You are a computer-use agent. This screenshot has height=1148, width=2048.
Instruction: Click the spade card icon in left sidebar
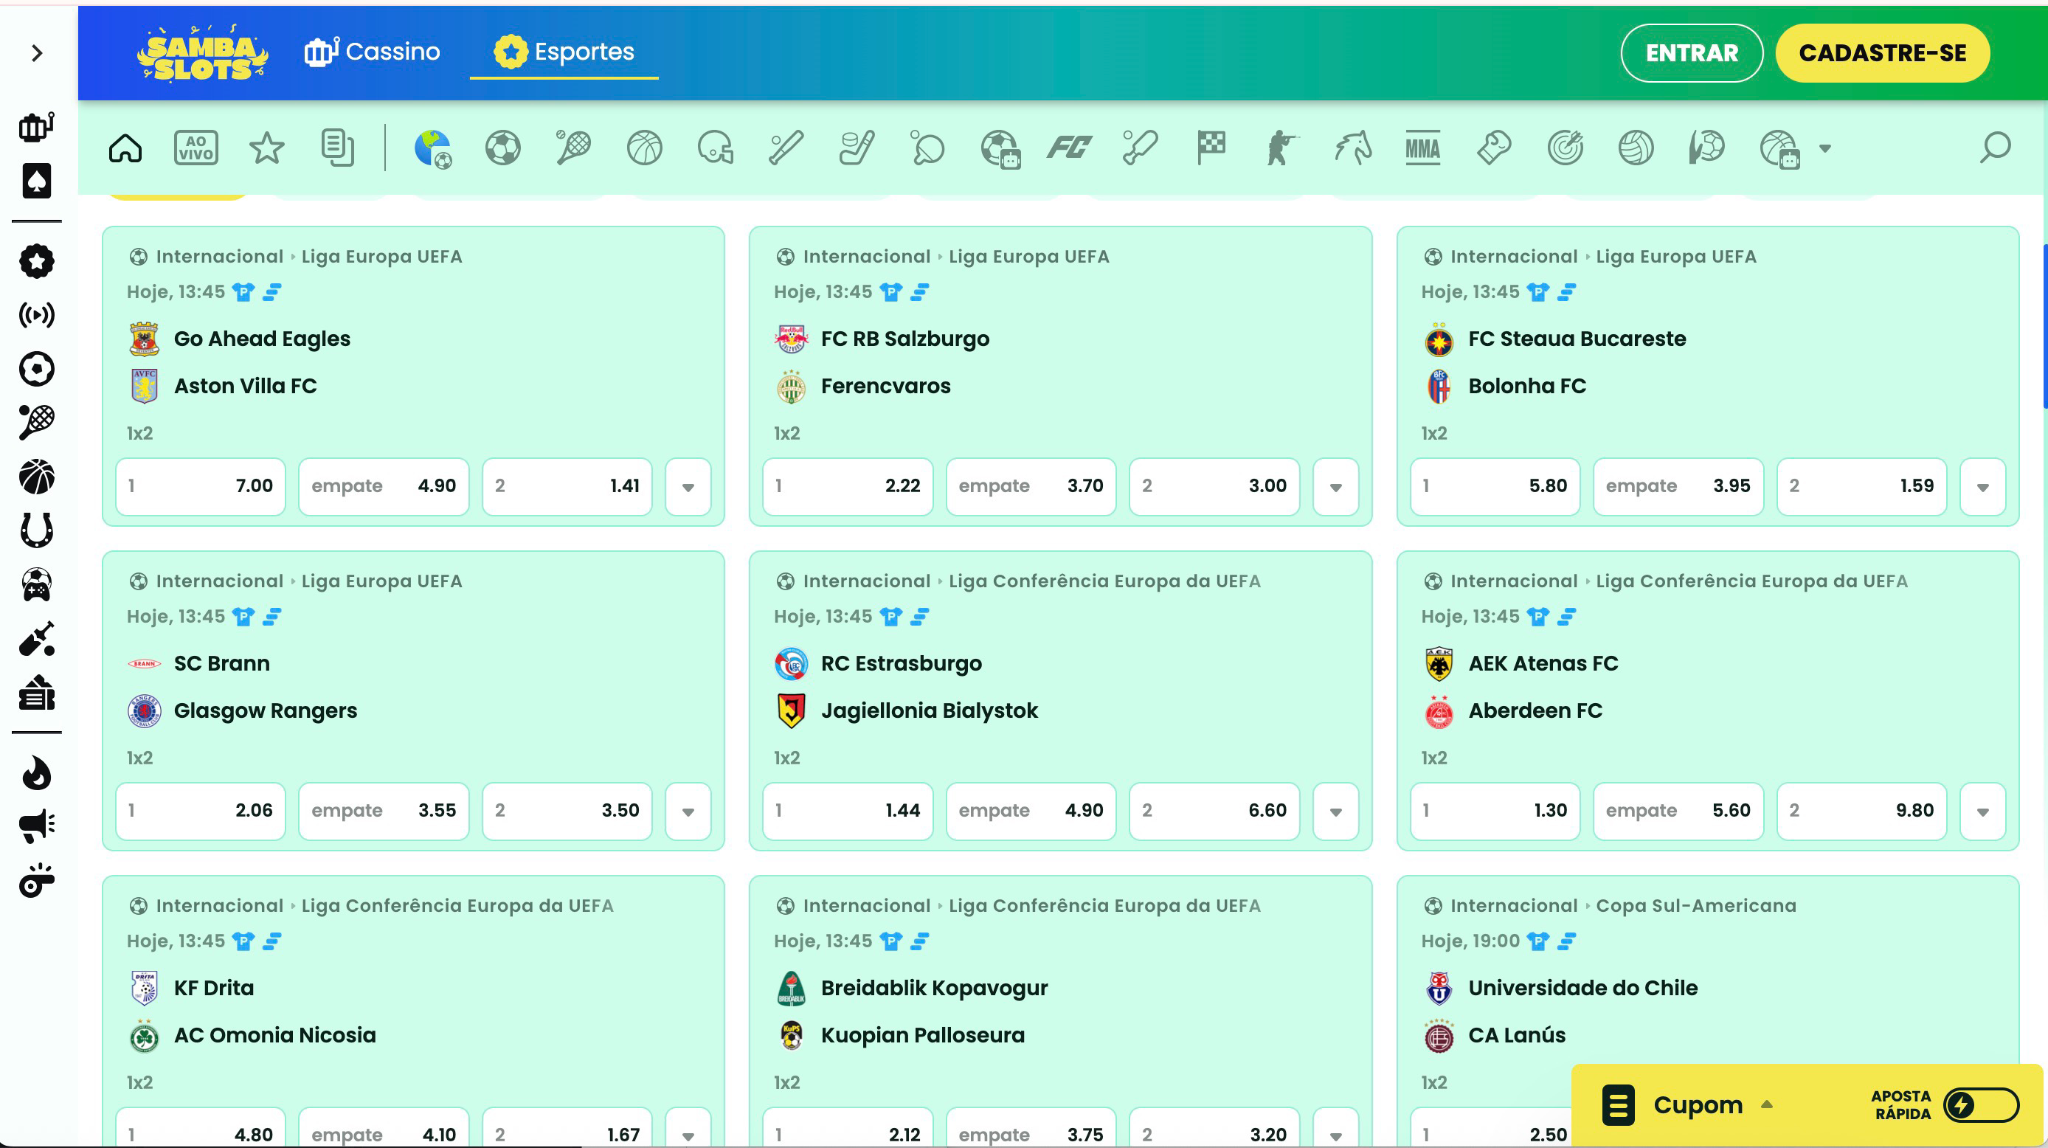37,181
